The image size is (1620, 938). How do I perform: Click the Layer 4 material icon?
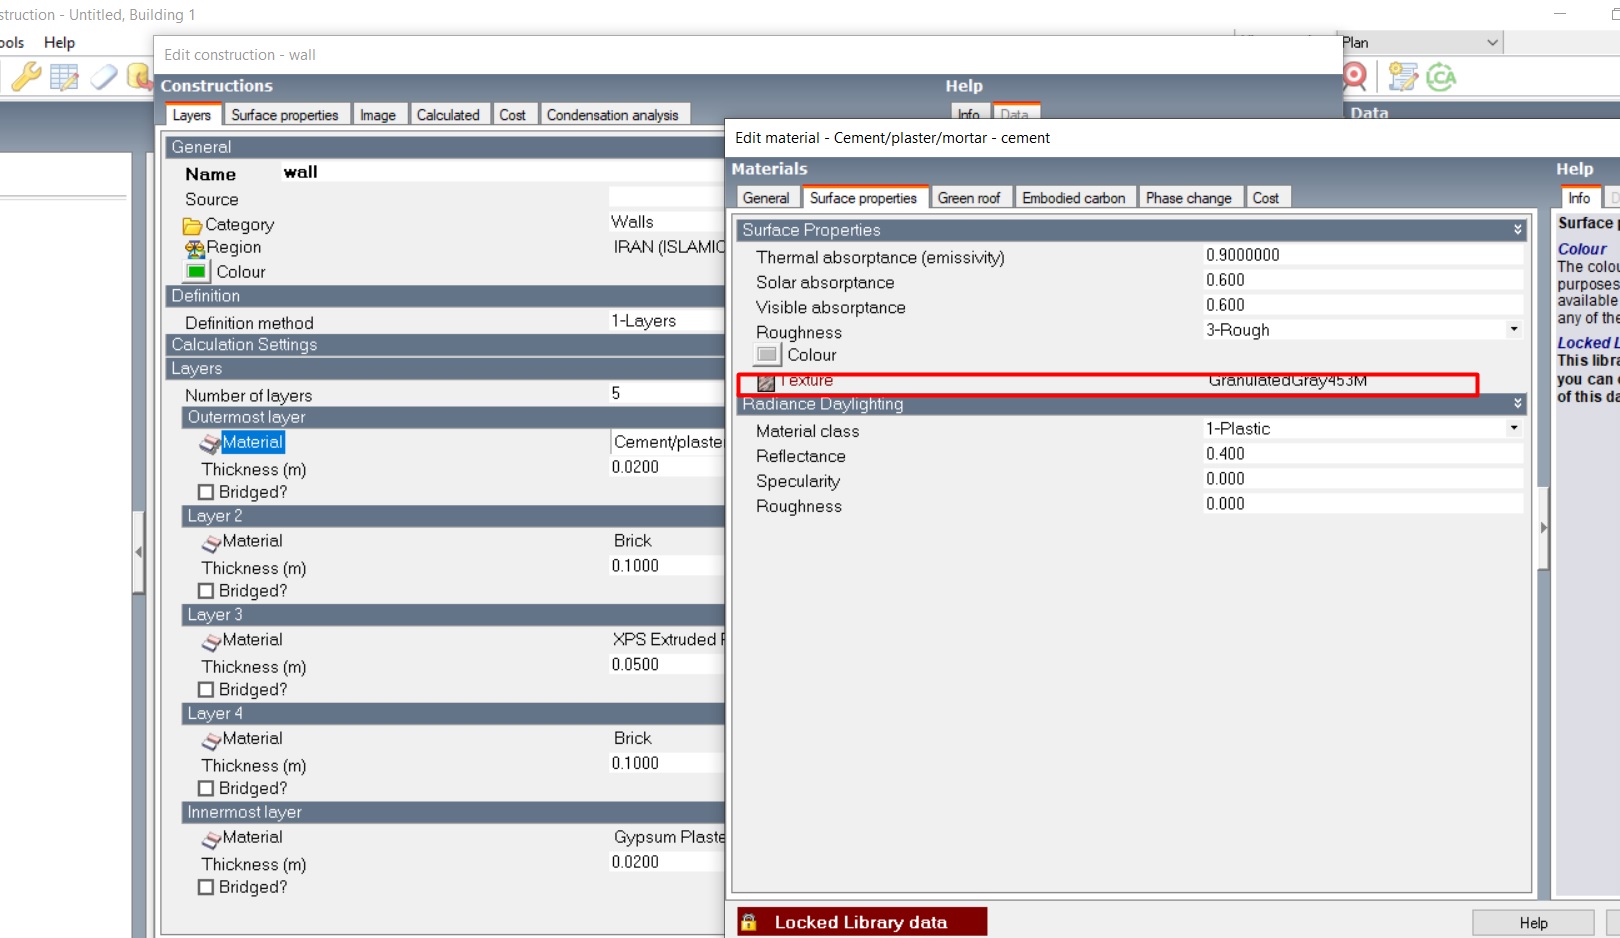point(211,741)
